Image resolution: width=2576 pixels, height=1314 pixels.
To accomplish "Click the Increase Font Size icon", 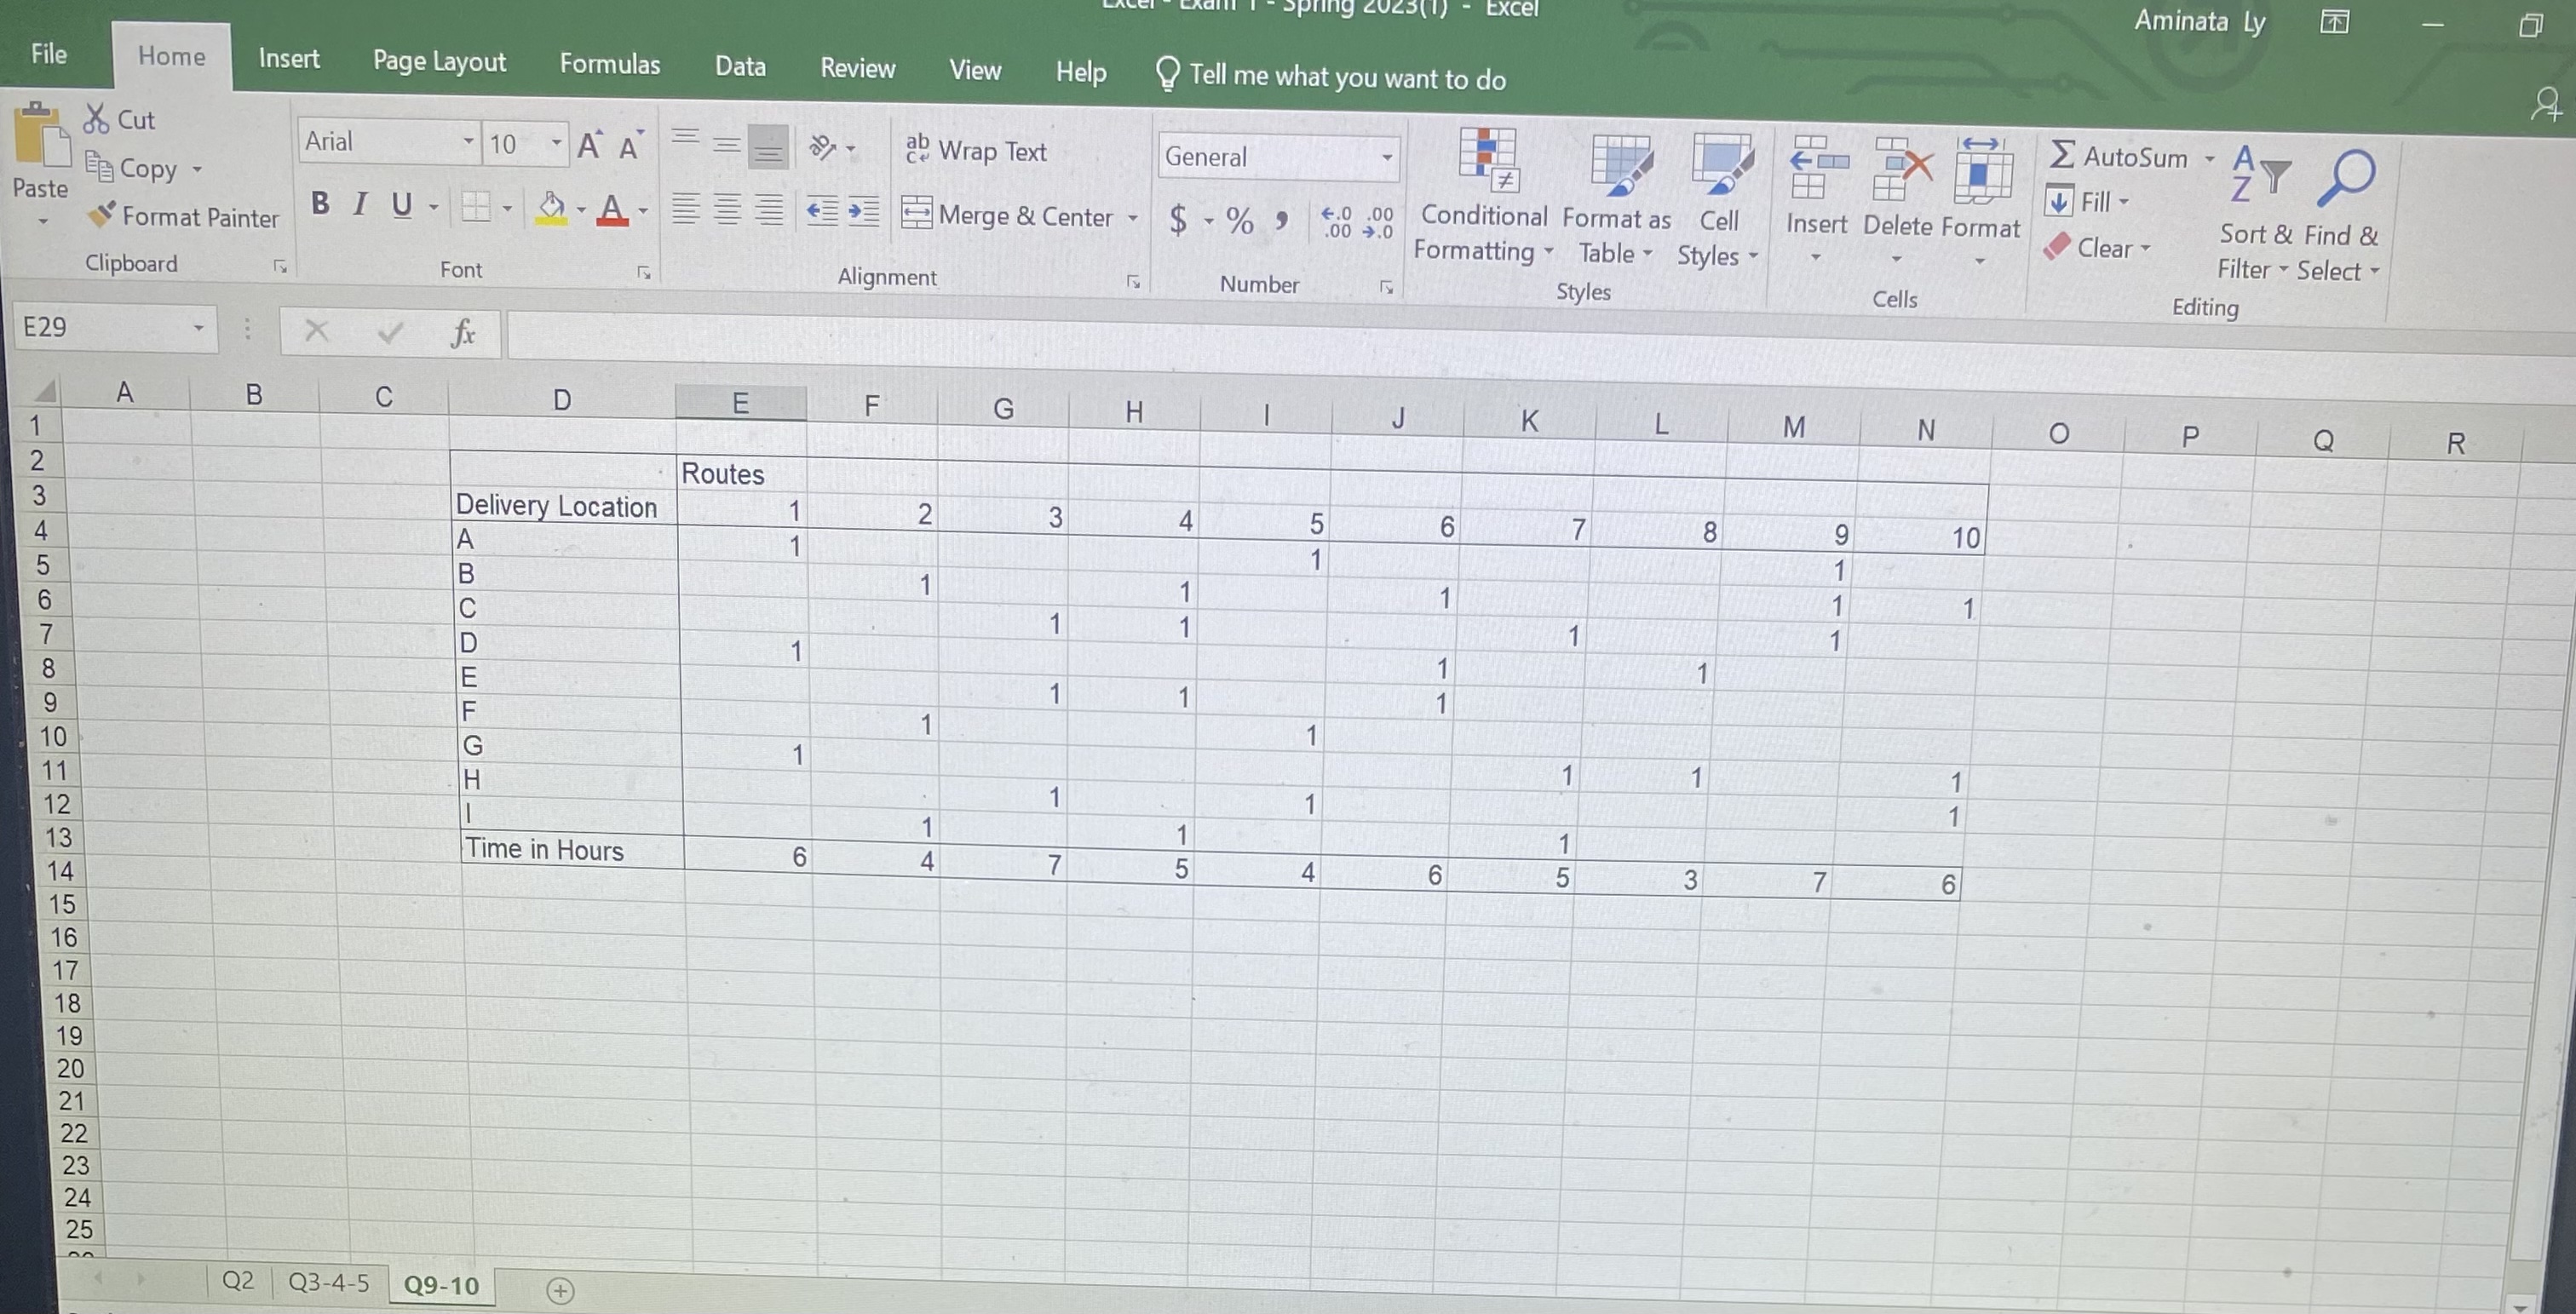I will pos(589,146).
